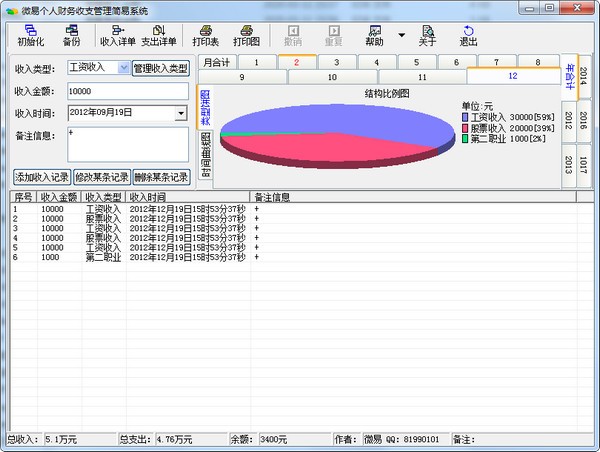Open the 收入时间 date picker dropdown
This screenshot has width=600, height=452.
point(181,113)
